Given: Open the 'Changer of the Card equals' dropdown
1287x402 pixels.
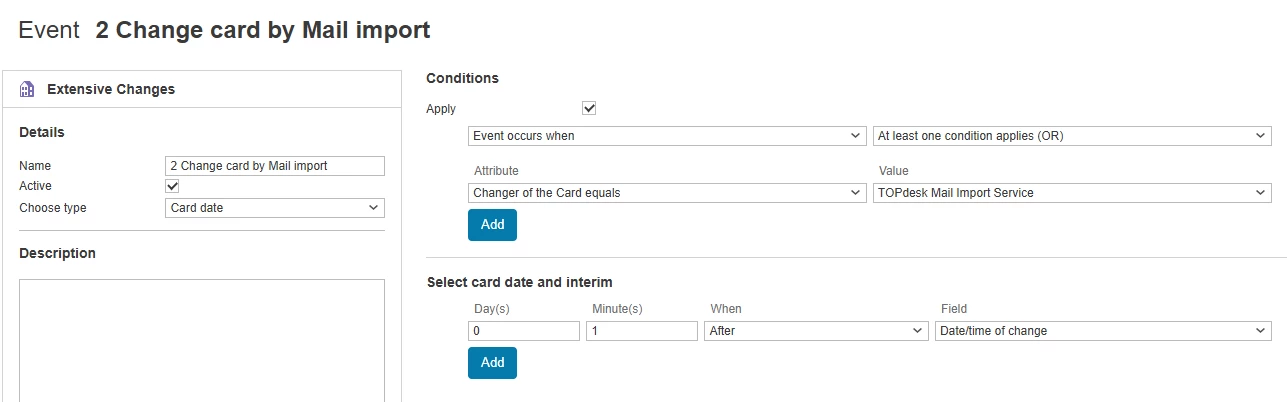Looking at the screenshot, I should [x=666, y=192].
